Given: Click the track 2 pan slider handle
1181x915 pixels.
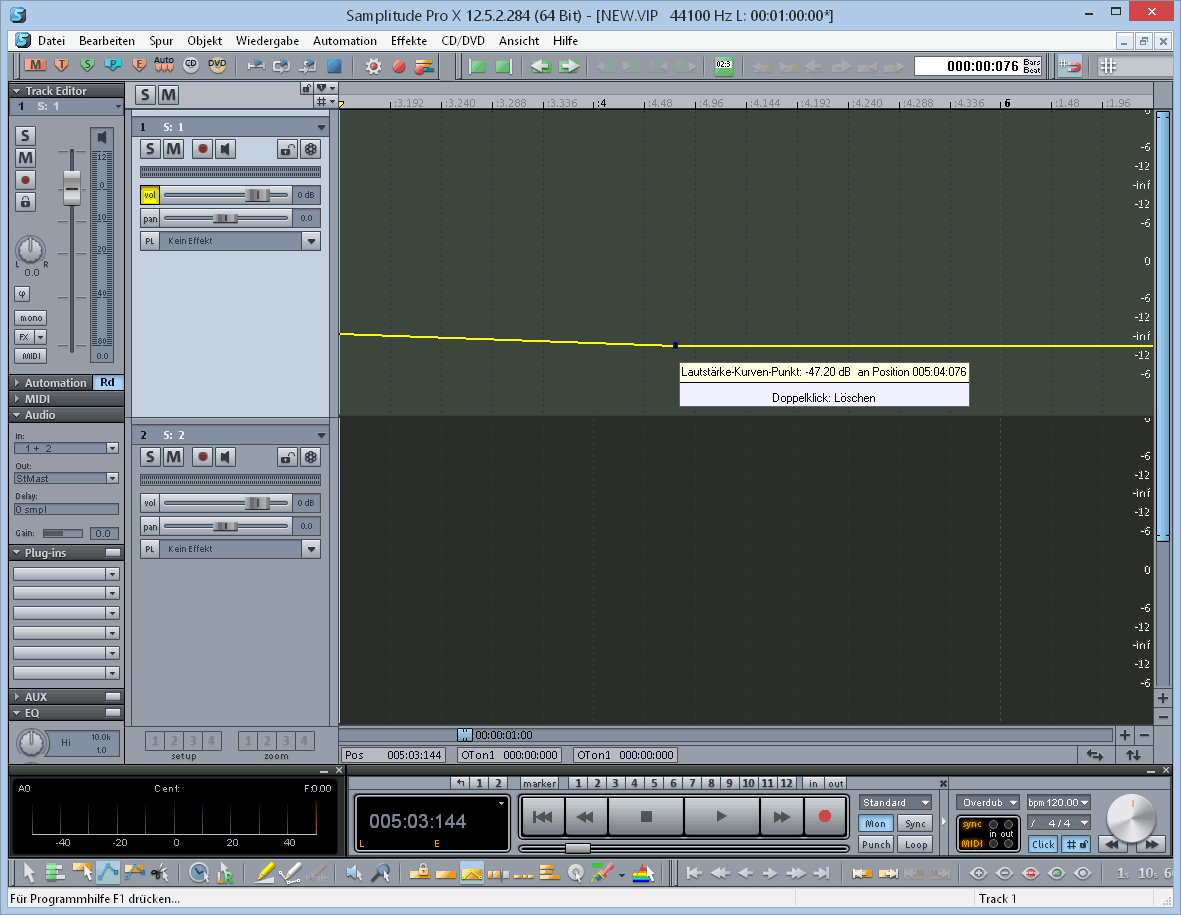Looking at the screenshot, I should (x=224, y=526).
